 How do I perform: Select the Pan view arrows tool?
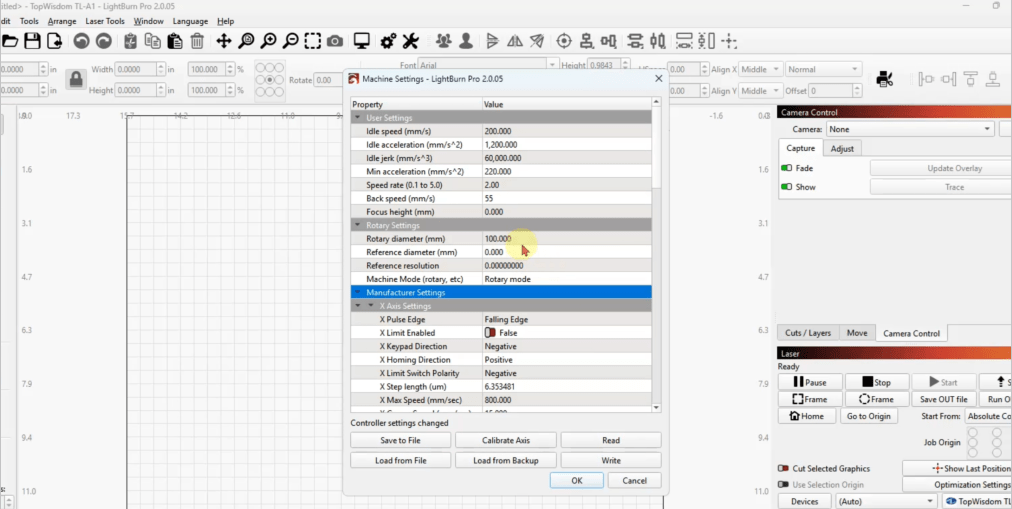click(x=223, y=41)
